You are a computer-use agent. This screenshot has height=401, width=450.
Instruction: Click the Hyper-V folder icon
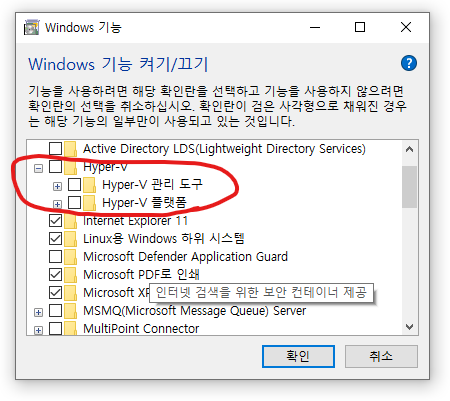(70, 166)
